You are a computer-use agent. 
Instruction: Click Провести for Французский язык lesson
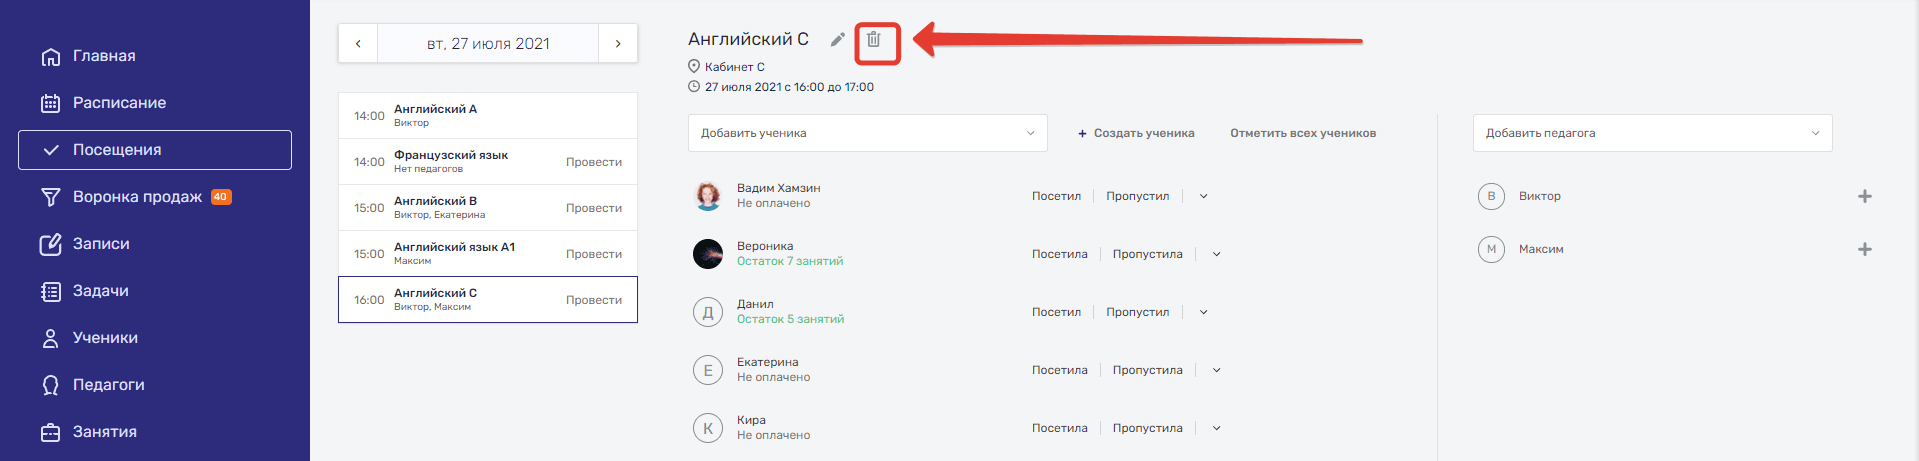[x=594, y=162]
